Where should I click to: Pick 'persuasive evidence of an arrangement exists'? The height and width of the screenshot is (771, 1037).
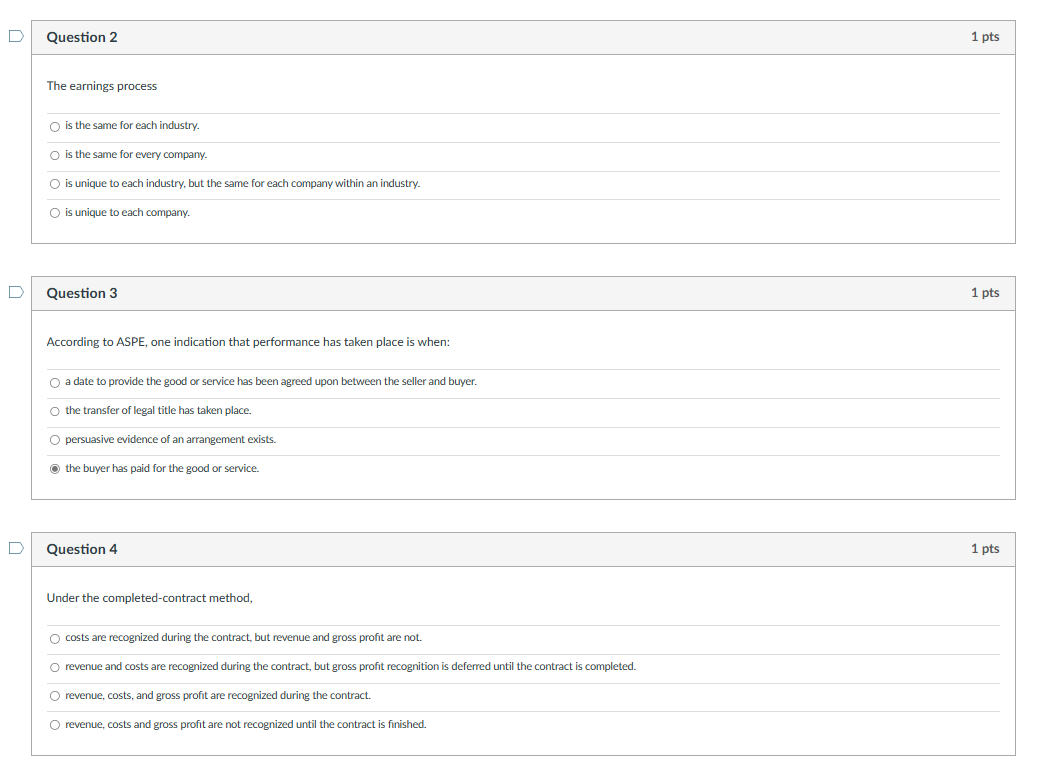click(55, 440)
